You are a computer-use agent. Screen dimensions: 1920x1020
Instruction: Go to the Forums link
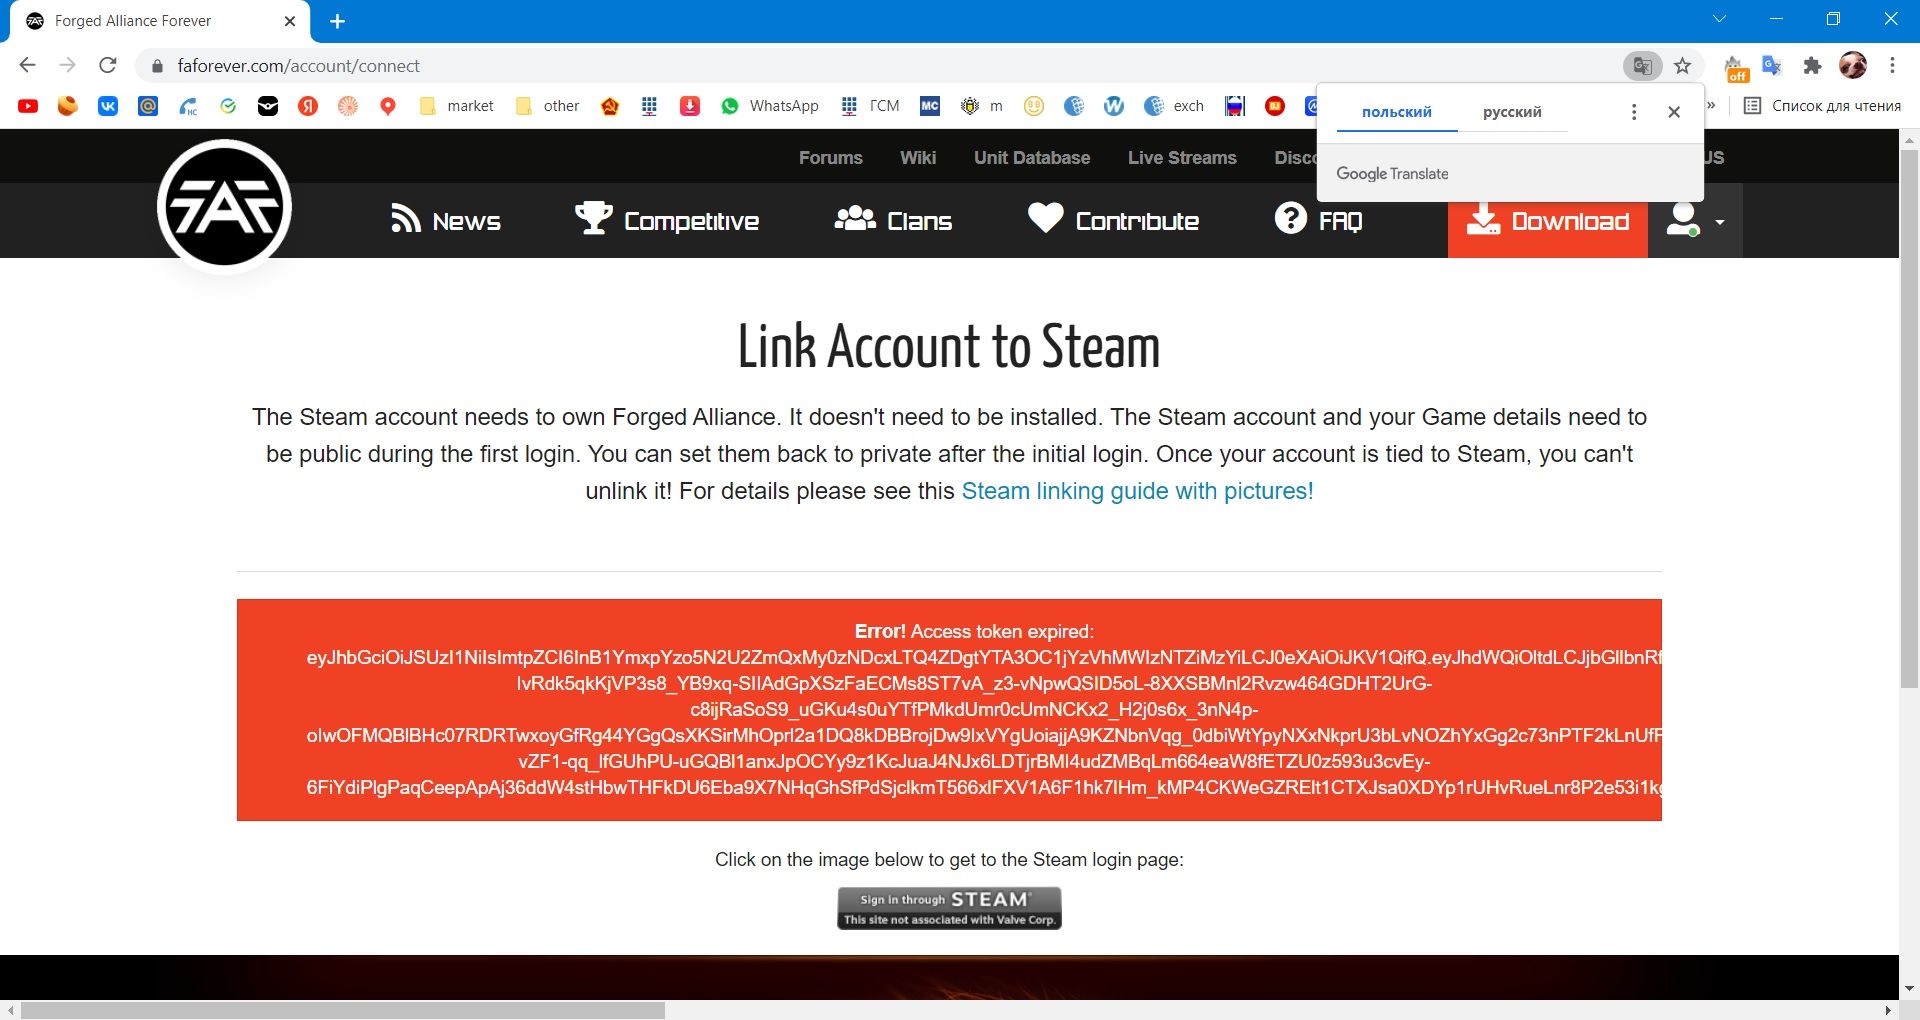tap(830, 158)
